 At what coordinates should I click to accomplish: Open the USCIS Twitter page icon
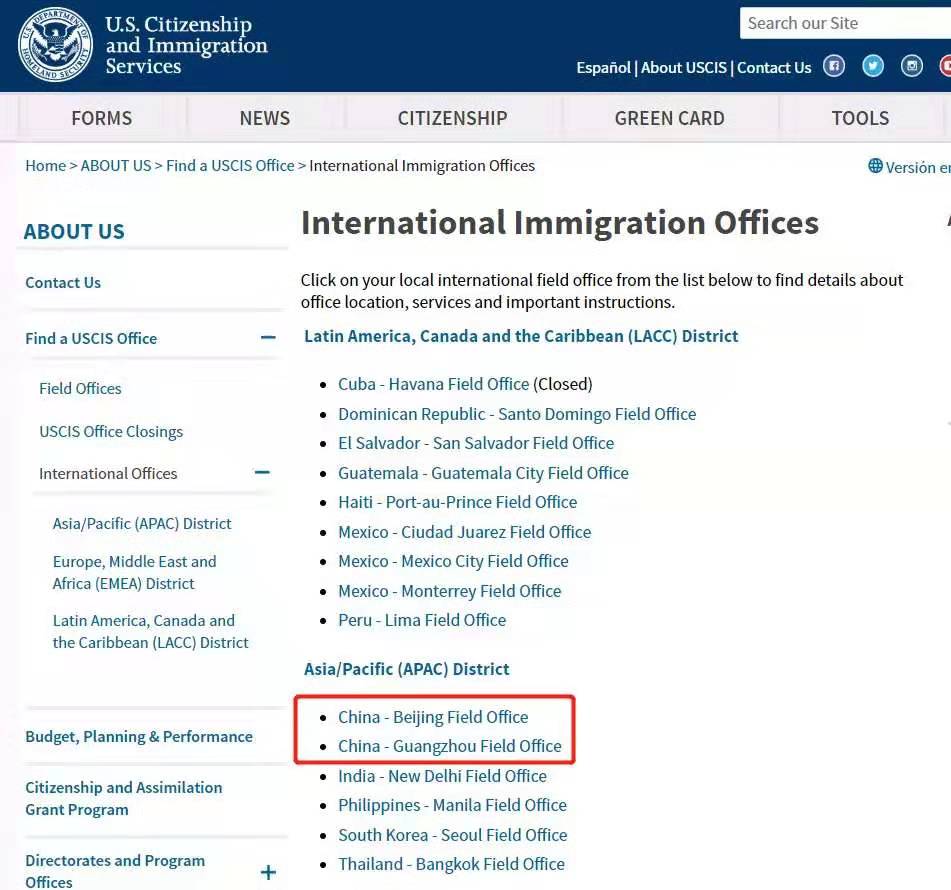tap(873, 66)
